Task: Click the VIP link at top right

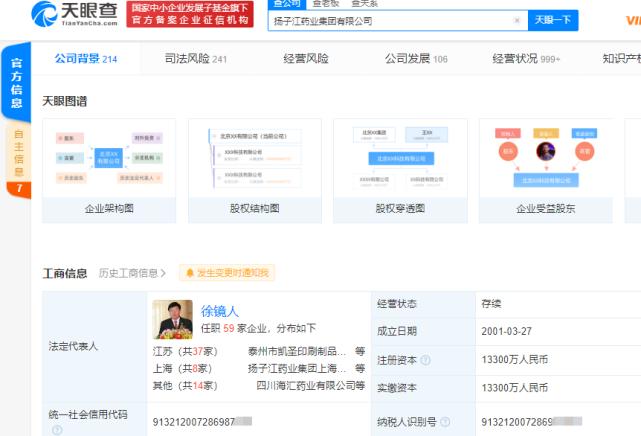Action: click(x=633, y=20)
